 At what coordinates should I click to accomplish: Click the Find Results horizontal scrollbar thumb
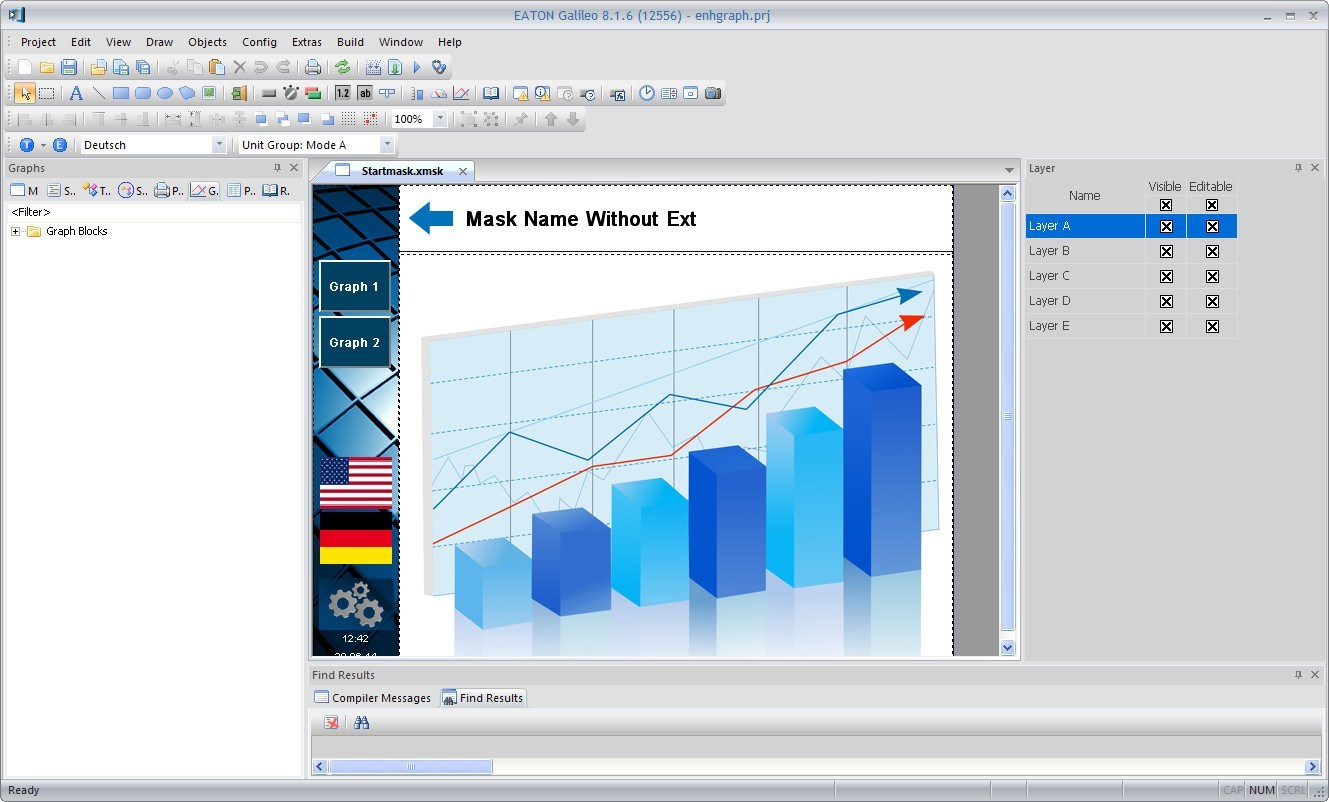[411, 767]
